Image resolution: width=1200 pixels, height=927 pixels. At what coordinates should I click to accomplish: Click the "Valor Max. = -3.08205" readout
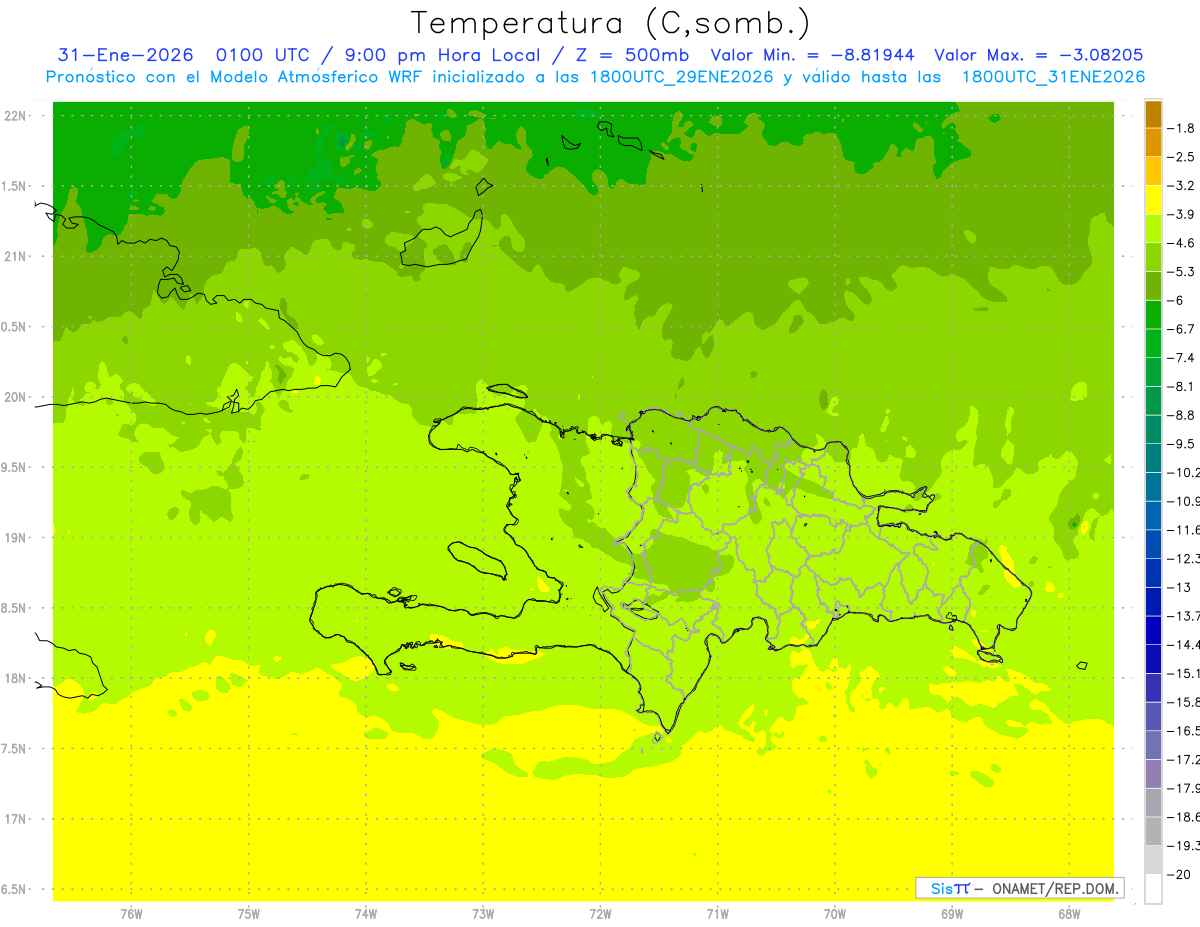pos(1038,55)
